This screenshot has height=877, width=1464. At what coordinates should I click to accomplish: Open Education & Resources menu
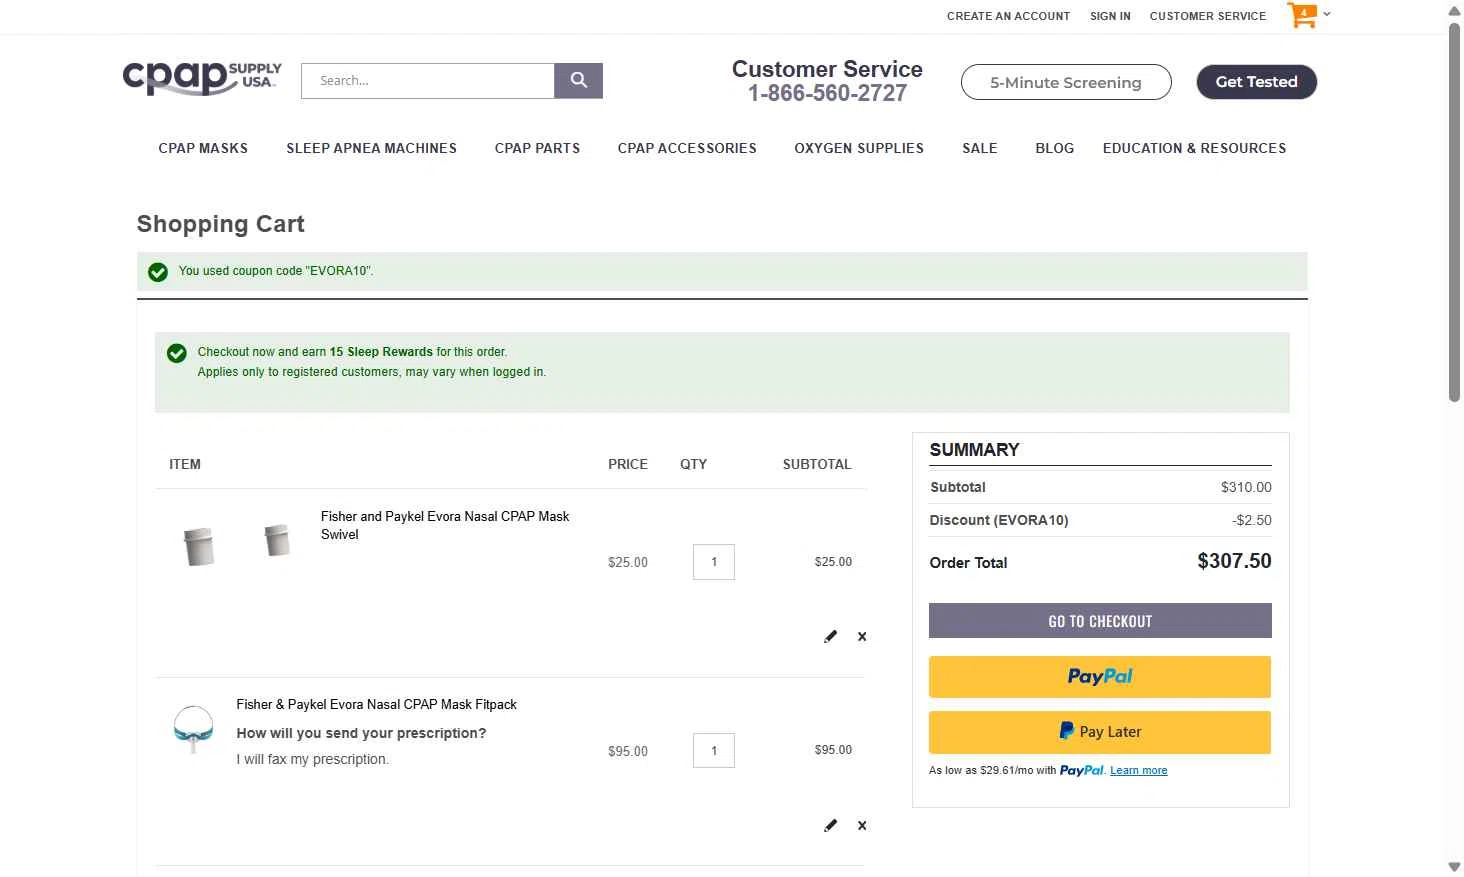click(x=1194, y=148)
